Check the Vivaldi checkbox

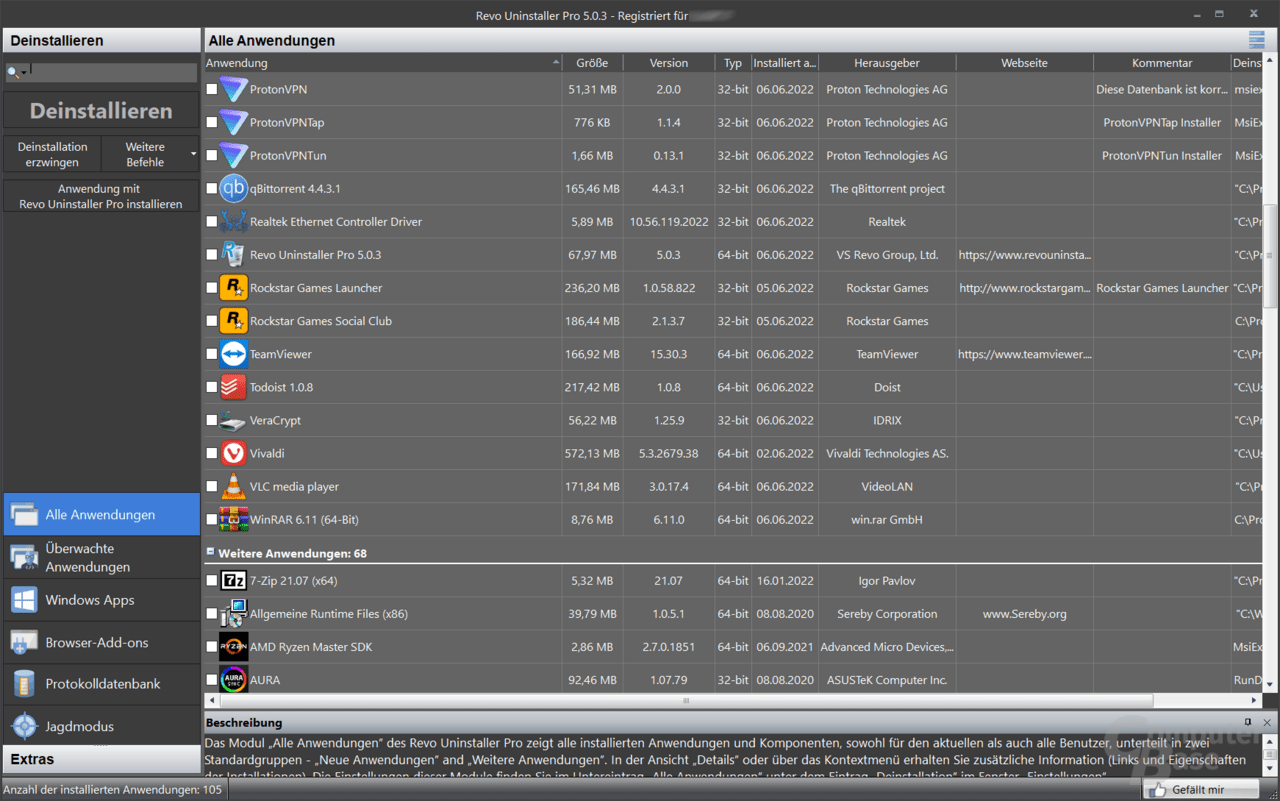point(211,453)
